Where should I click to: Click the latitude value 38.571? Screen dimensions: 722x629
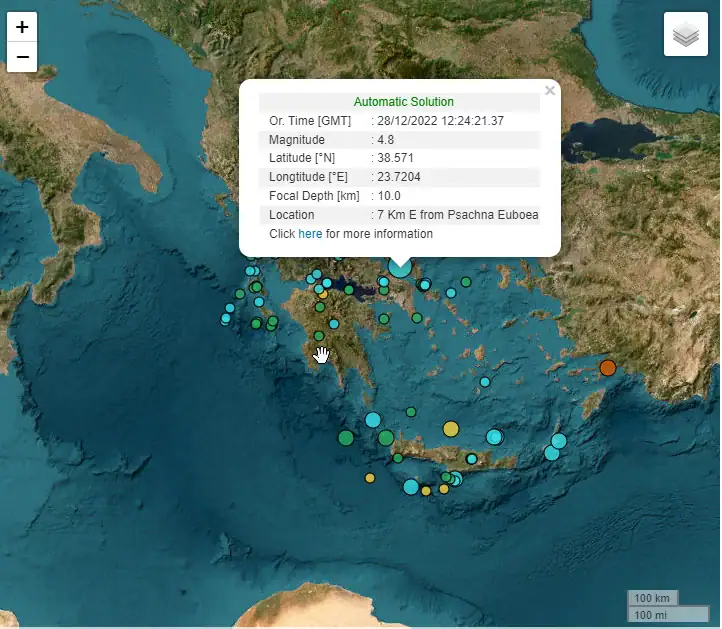(x=395, y=158)
